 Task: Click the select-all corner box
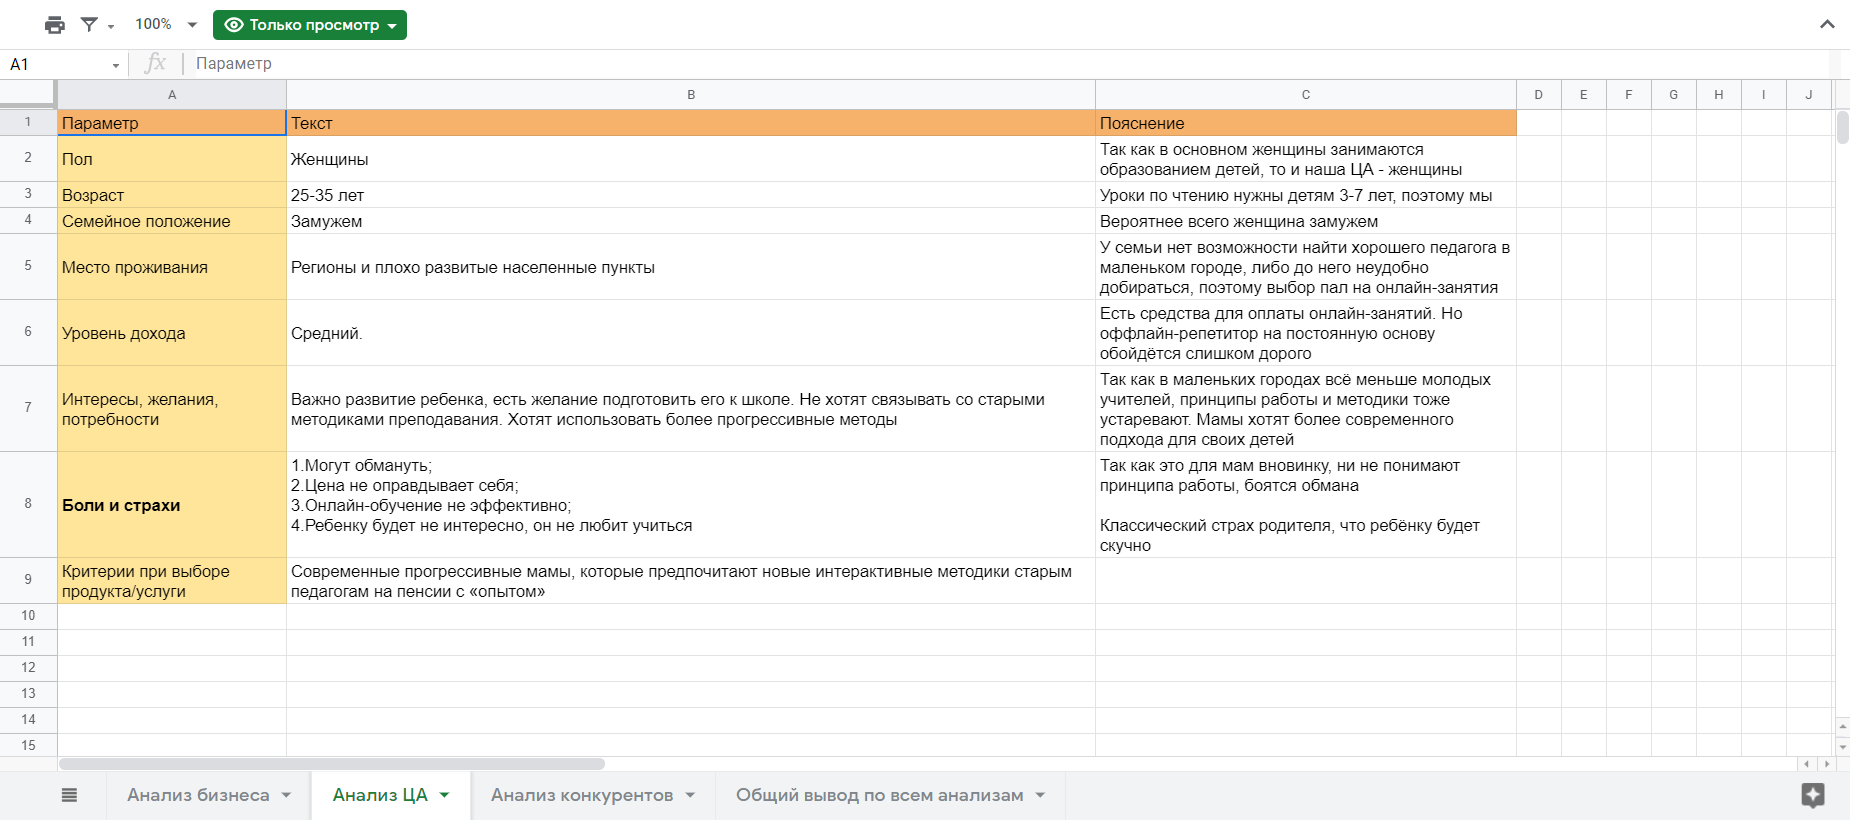(x=28, y=94)
